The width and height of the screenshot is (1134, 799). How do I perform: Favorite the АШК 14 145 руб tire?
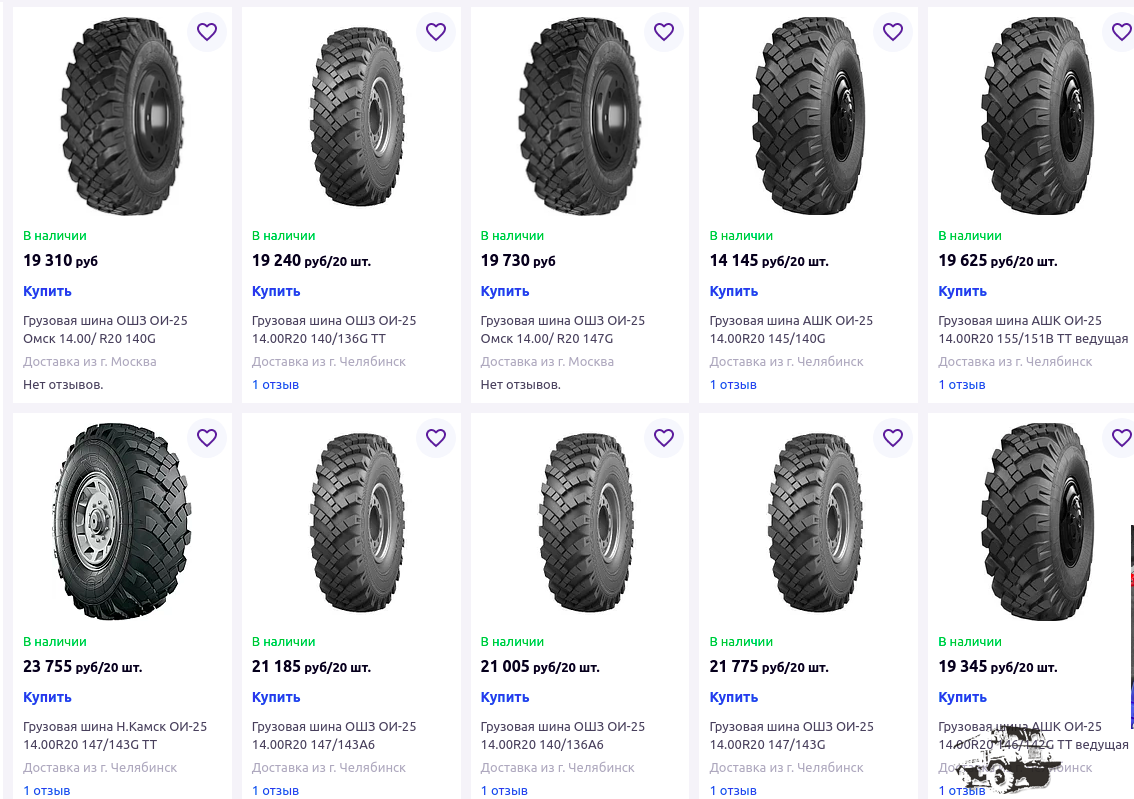tap(892, 32)
